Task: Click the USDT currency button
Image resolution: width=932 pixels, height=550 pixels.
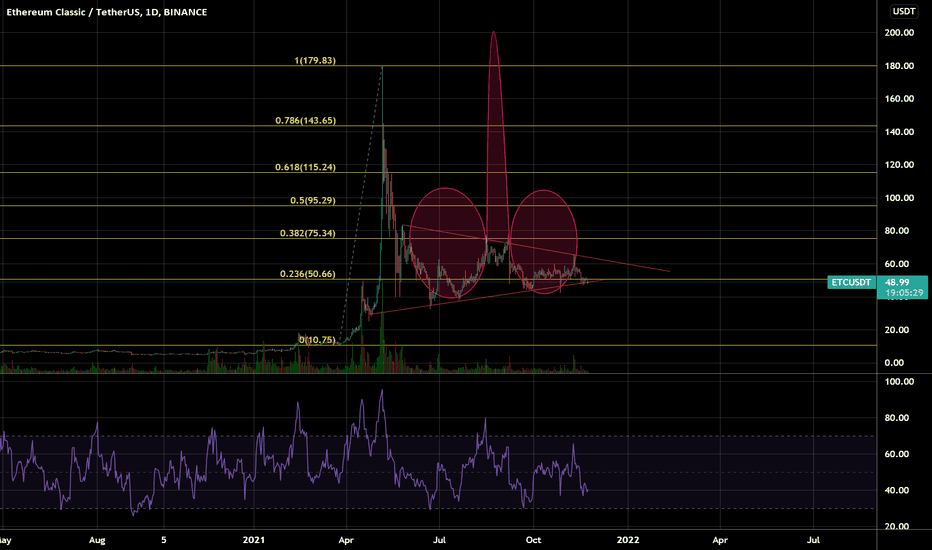Action: [x=904, y=11]
